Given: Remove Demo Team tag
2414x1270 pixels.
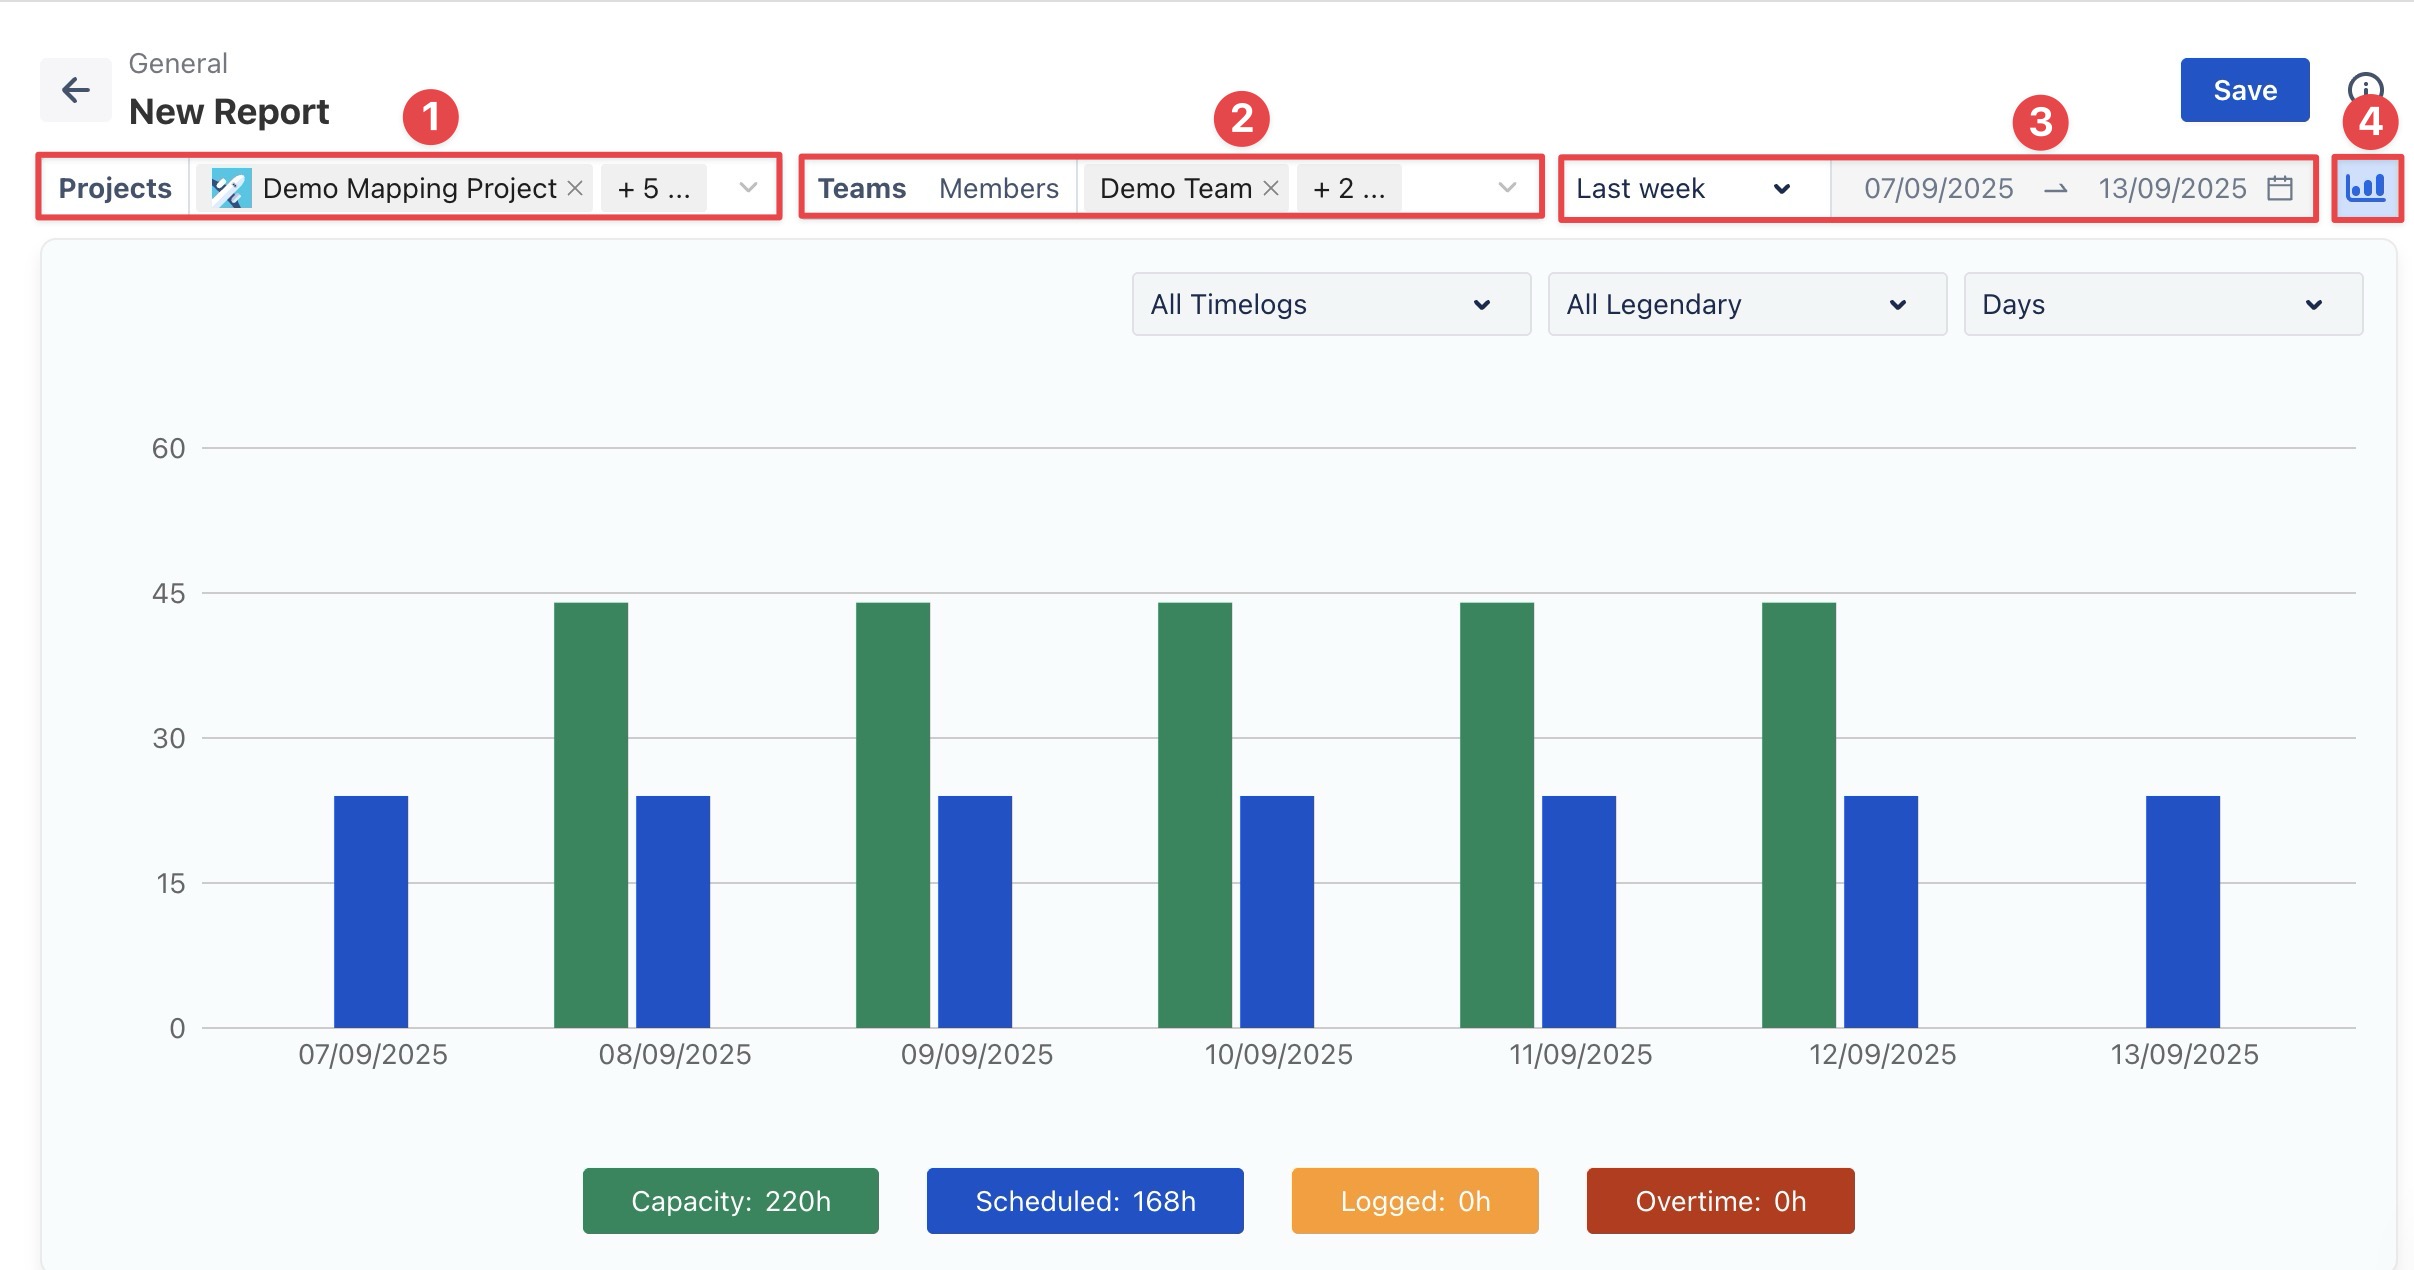Looking at the screenshot, I should (1271, 188).
